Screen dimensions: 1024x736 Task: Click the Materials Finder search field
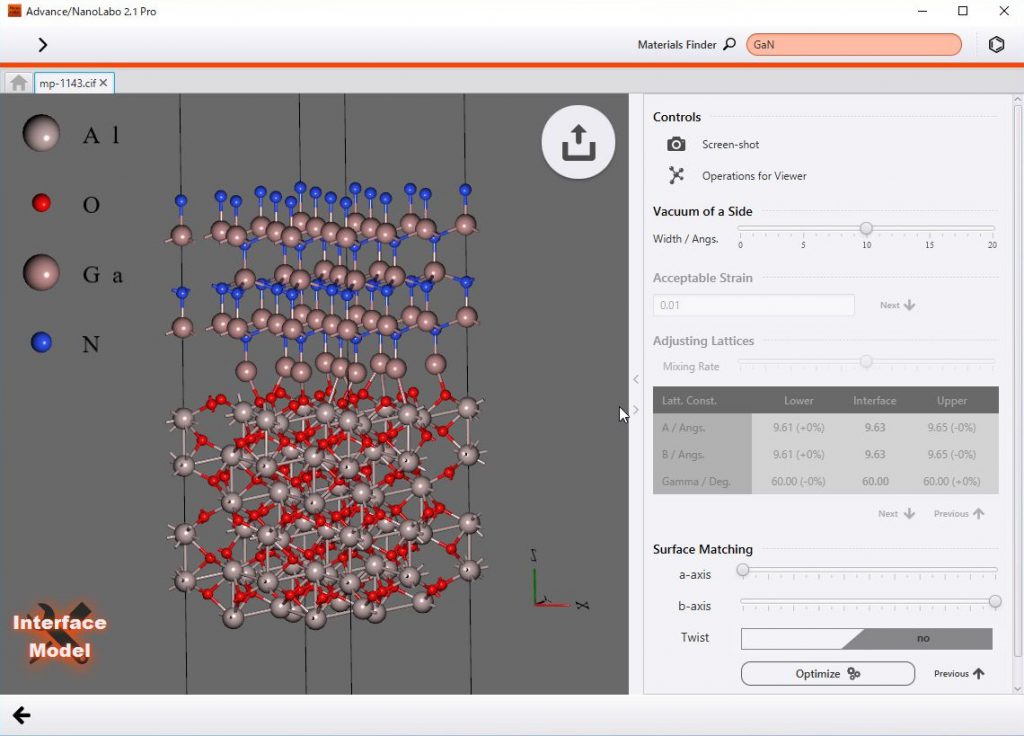(853, 45)
